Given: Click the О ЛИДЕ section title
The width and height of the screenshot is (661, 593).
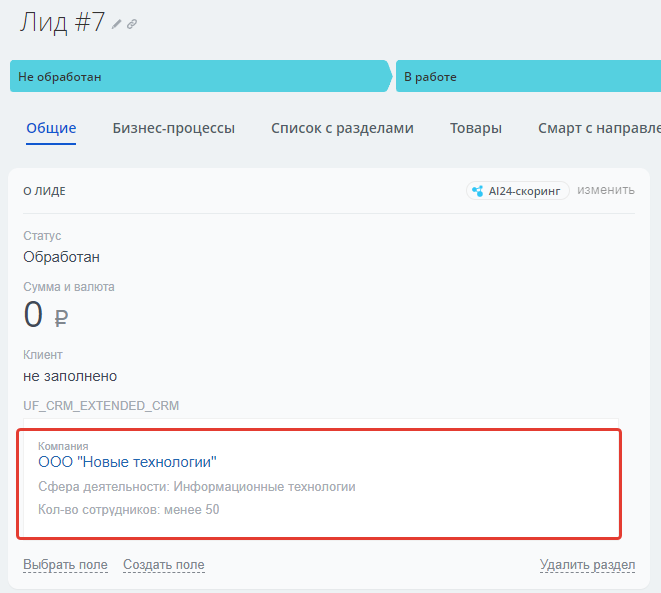Looking at the screenshot, I should [44, 191].
